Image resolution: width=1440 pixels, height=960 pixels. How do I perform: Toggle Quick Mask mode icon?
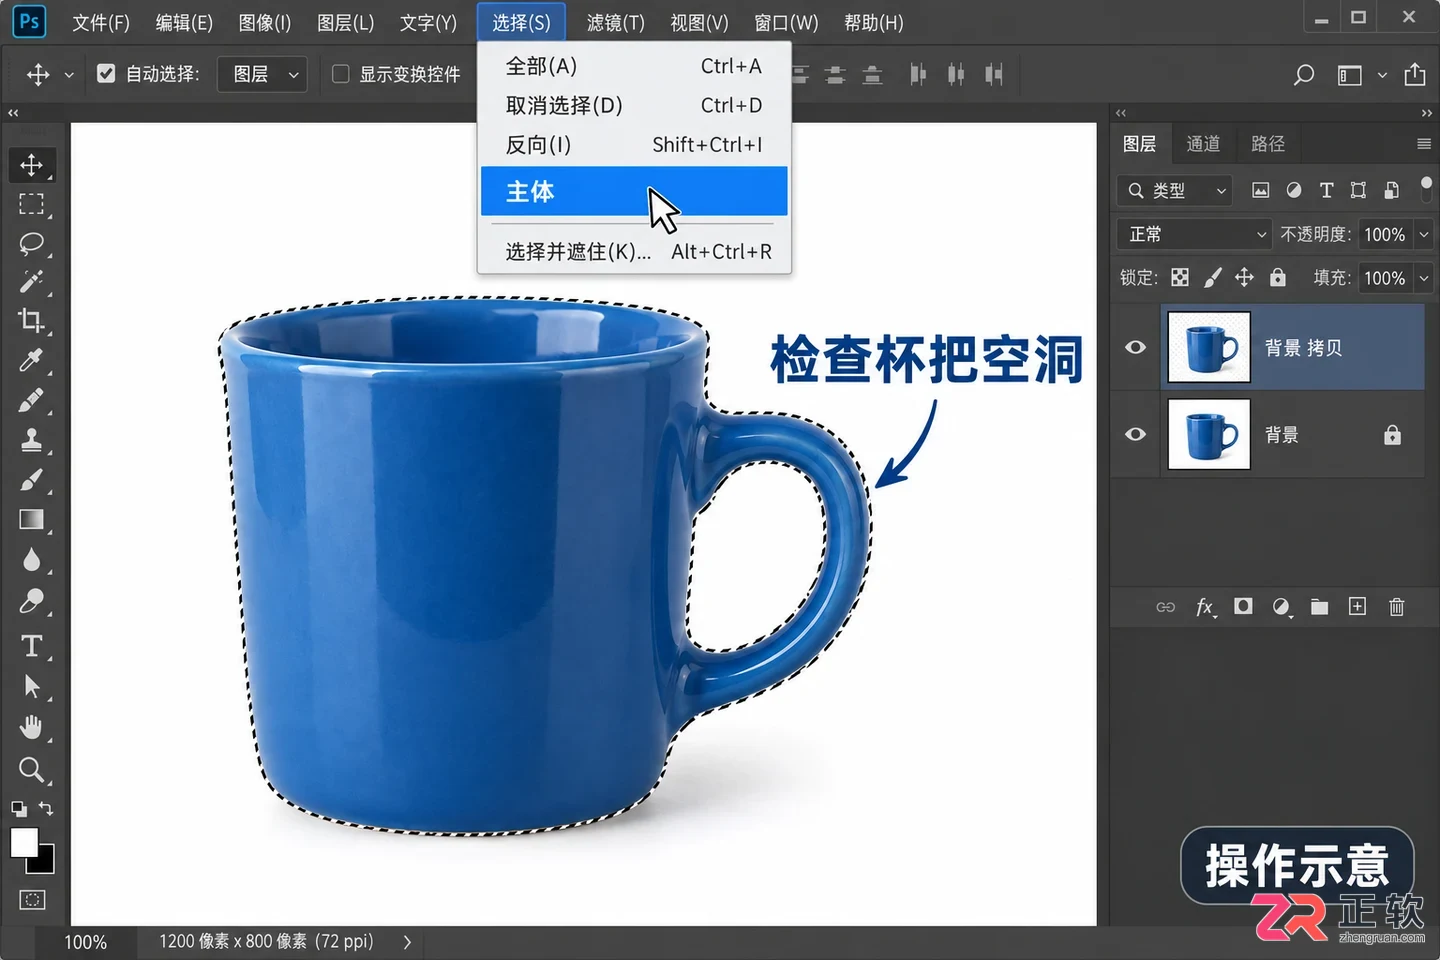32,900
